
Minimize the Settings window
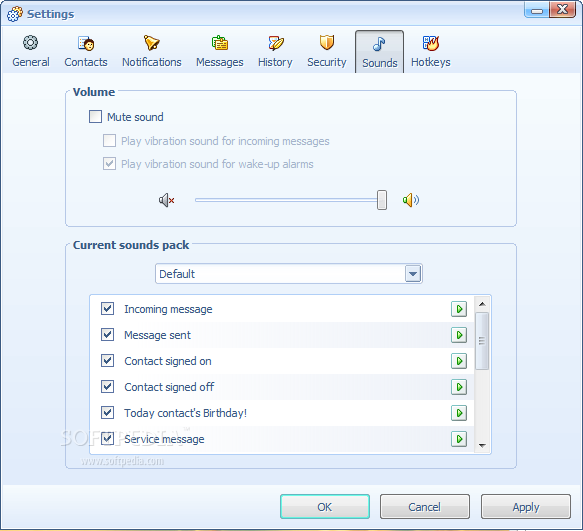click(537, 10)
